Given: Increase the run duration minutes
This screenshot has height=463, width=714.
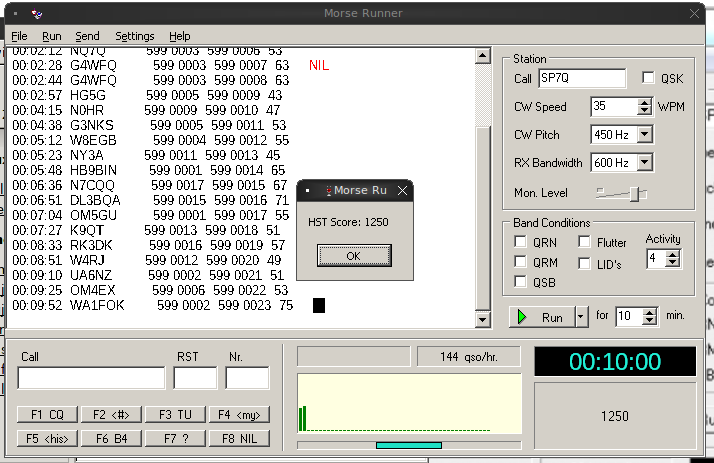Looking at the screenshot, I should [x=651, y=312].
